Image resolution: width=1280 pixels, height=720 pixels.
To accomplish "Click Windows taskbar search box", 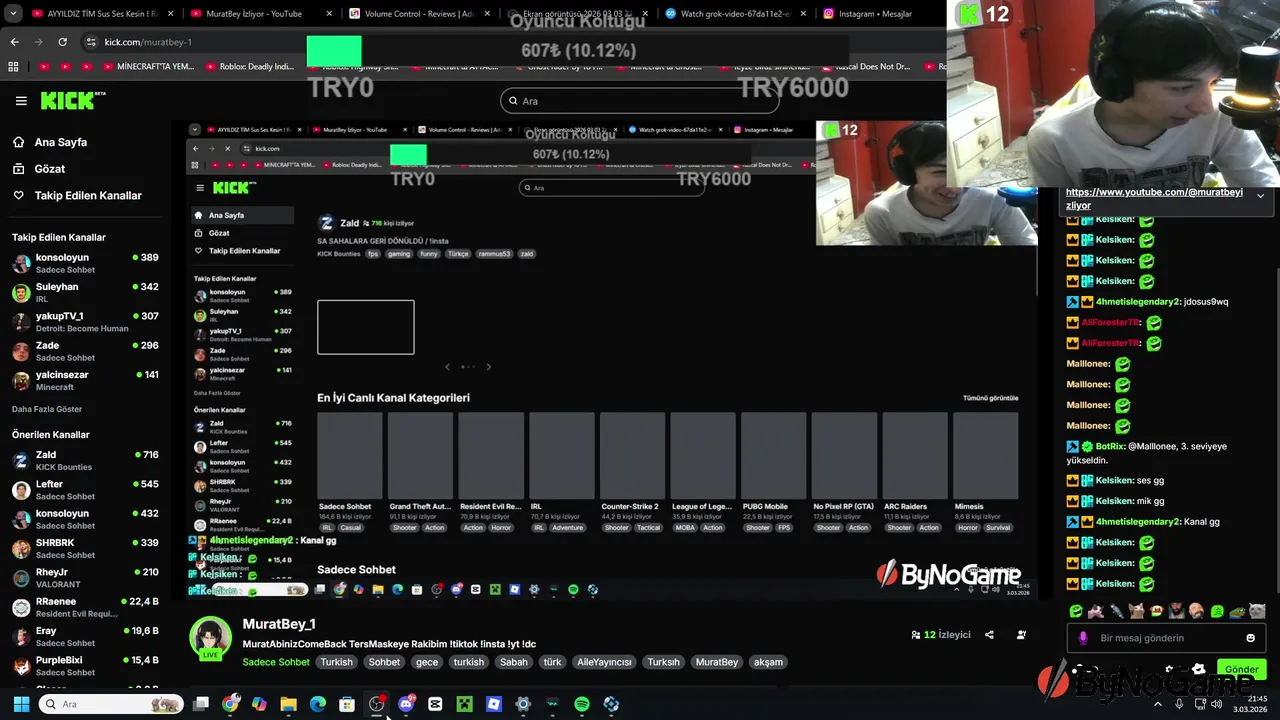I will pyautogui.click(x=112, y=704).
